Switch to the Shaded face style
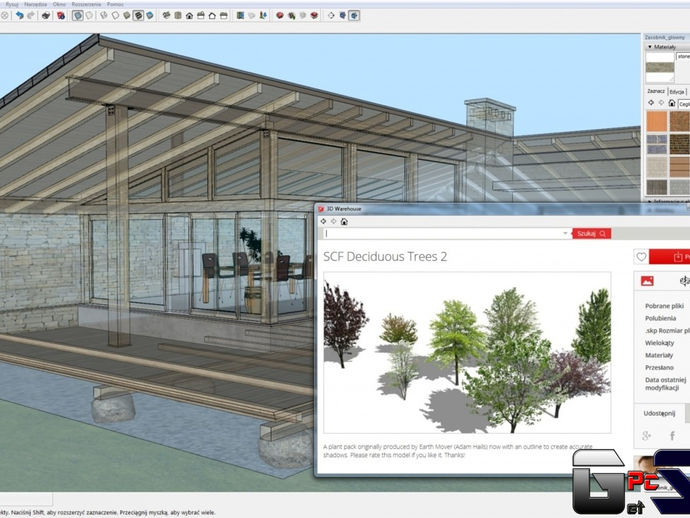Image resolution: width=690 pixels, height=518 pixels. (127, 15)
